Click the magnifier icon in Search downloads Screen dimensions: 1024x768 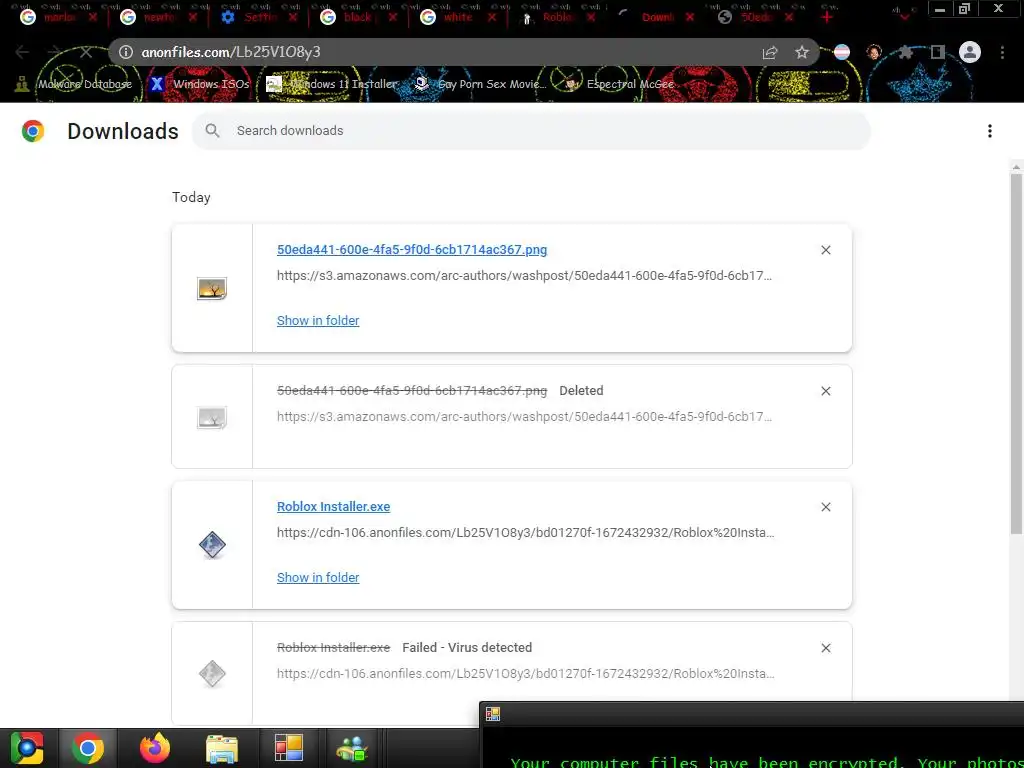pos(212,131)
